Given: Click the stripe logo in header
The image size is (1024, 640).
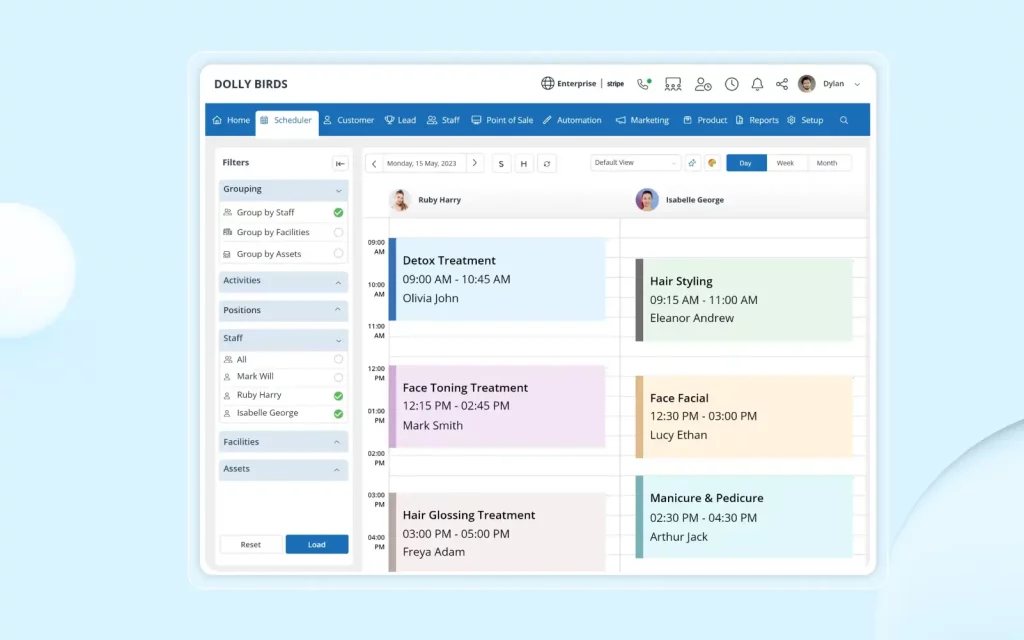Looking at the screenshot, I should [x=615, y=84].
